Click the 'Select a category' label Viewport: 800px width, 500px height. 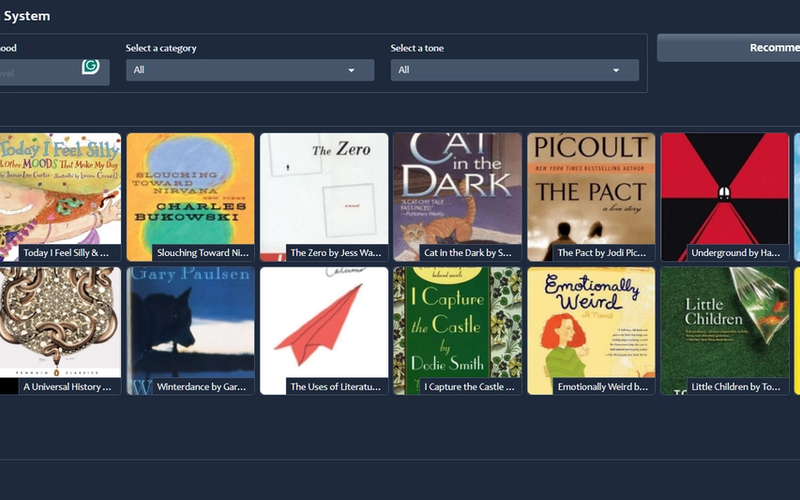click(x=161, y=48)
